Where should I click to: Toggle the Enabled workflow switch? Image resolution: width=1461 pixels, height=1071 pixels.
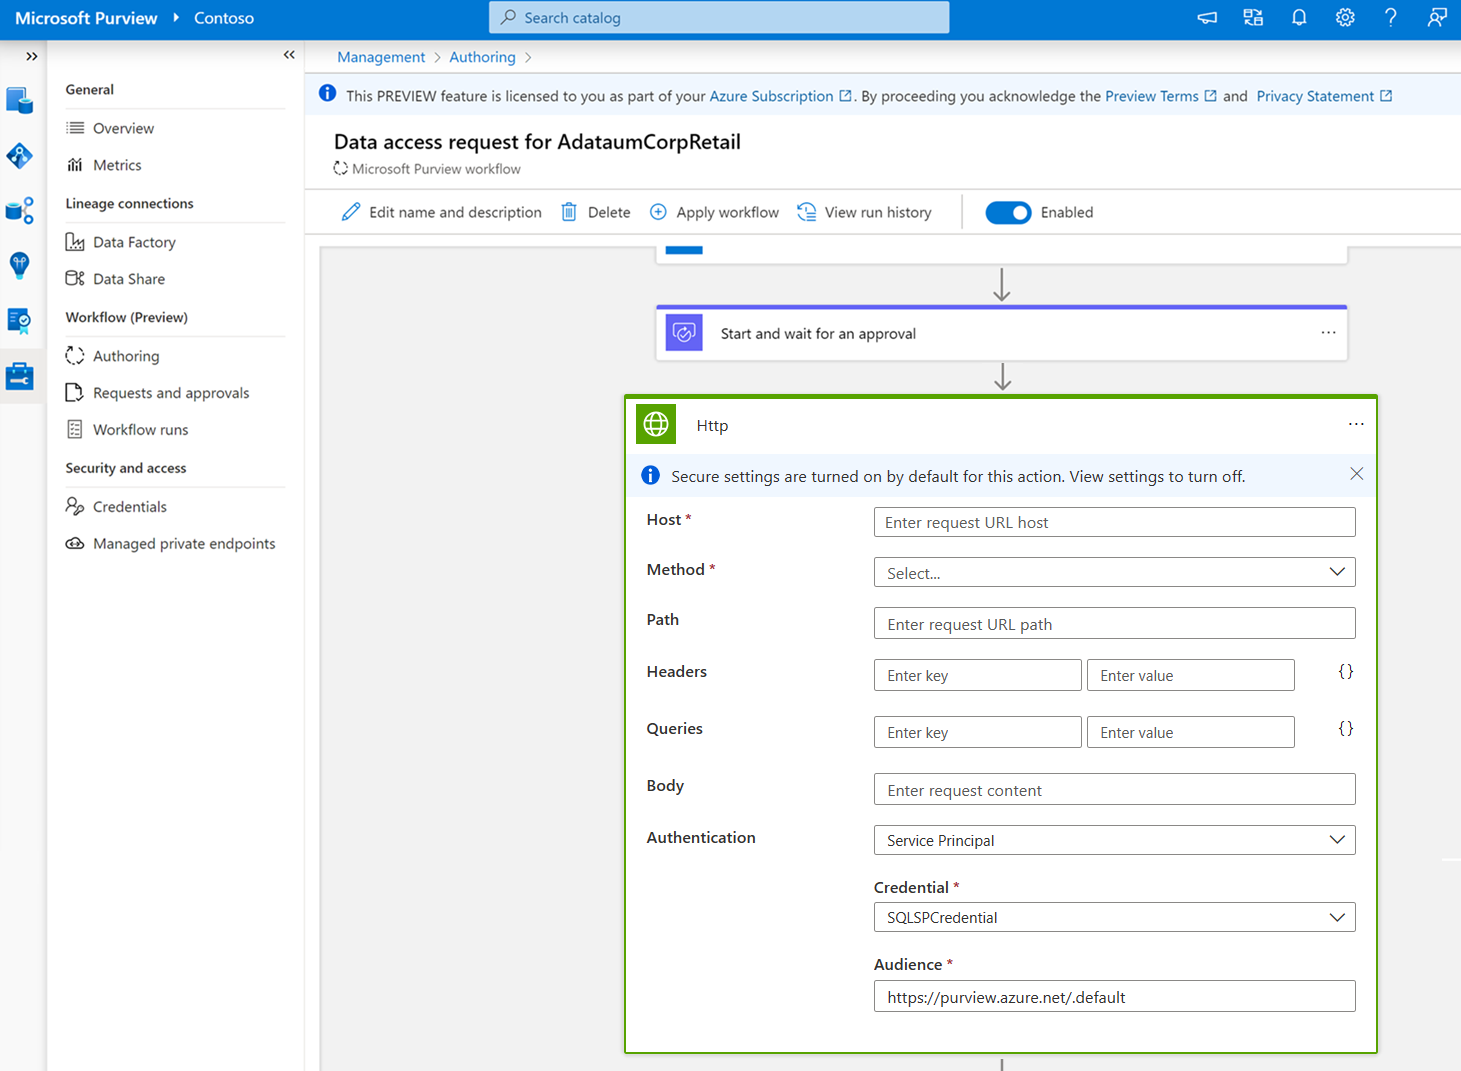pos(1008,212)
